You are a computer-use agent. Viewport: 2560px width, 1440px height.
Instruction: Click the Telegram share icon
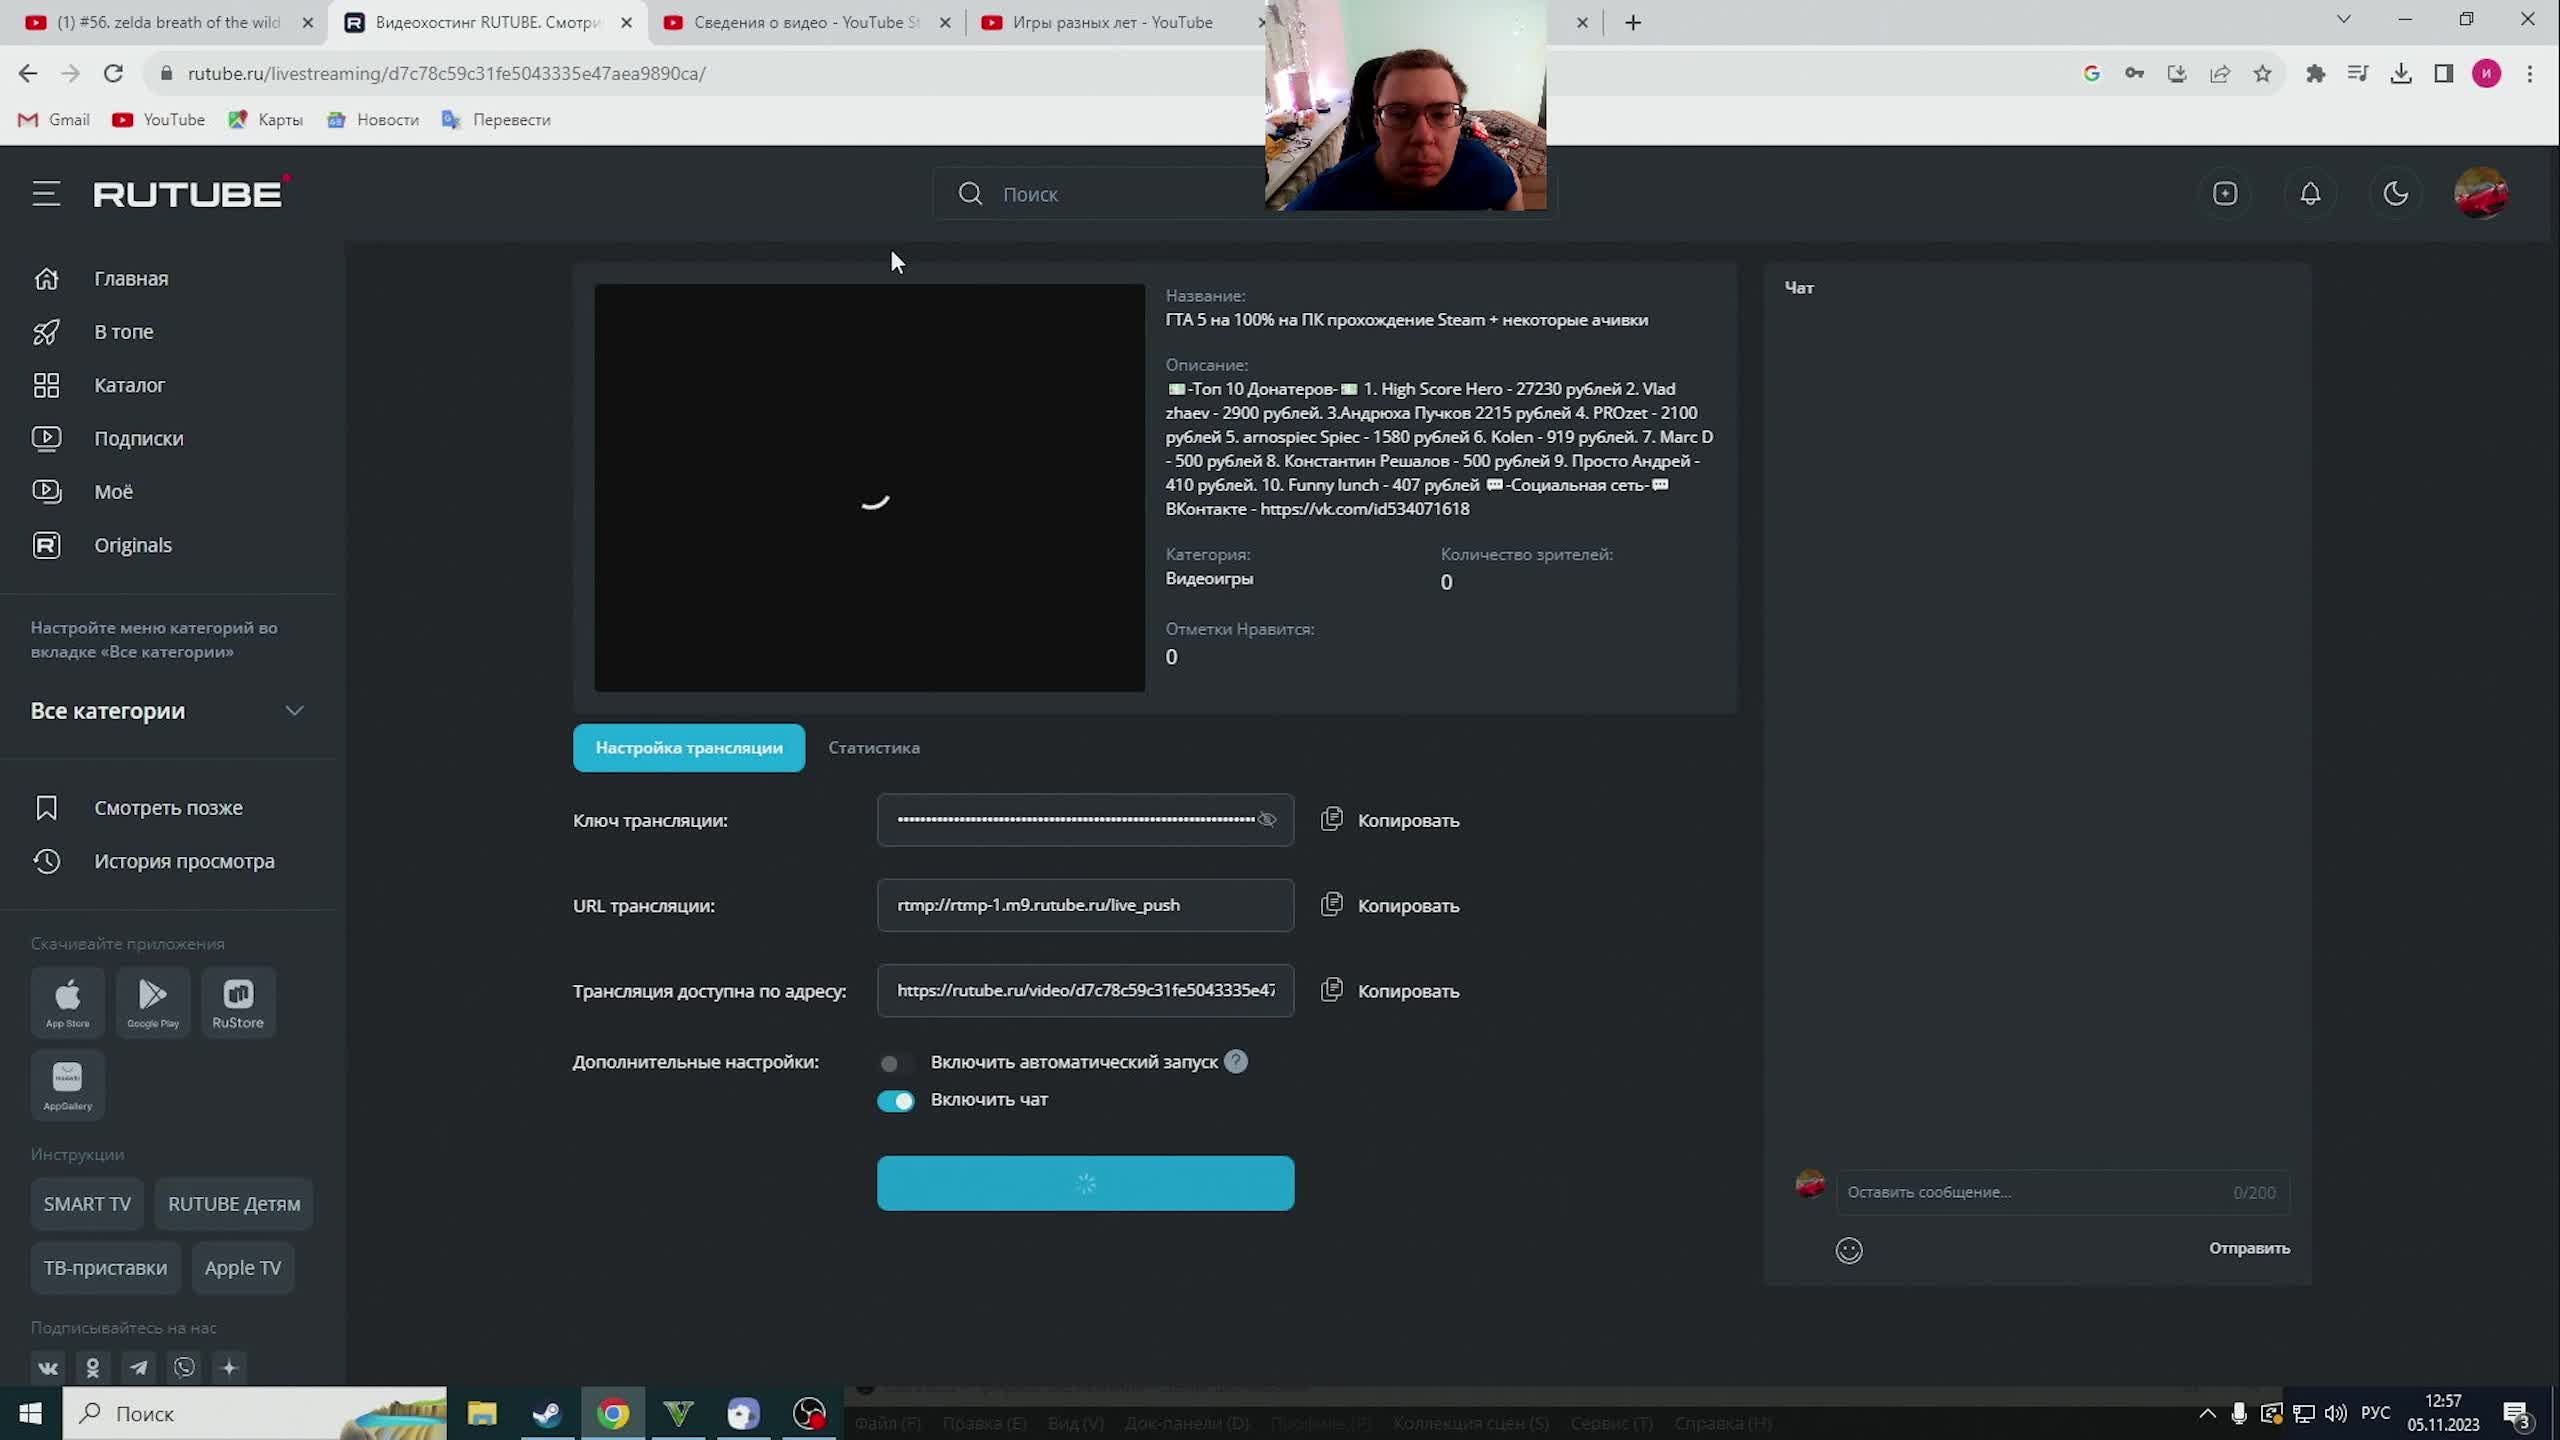click(x=138, y=1367)
